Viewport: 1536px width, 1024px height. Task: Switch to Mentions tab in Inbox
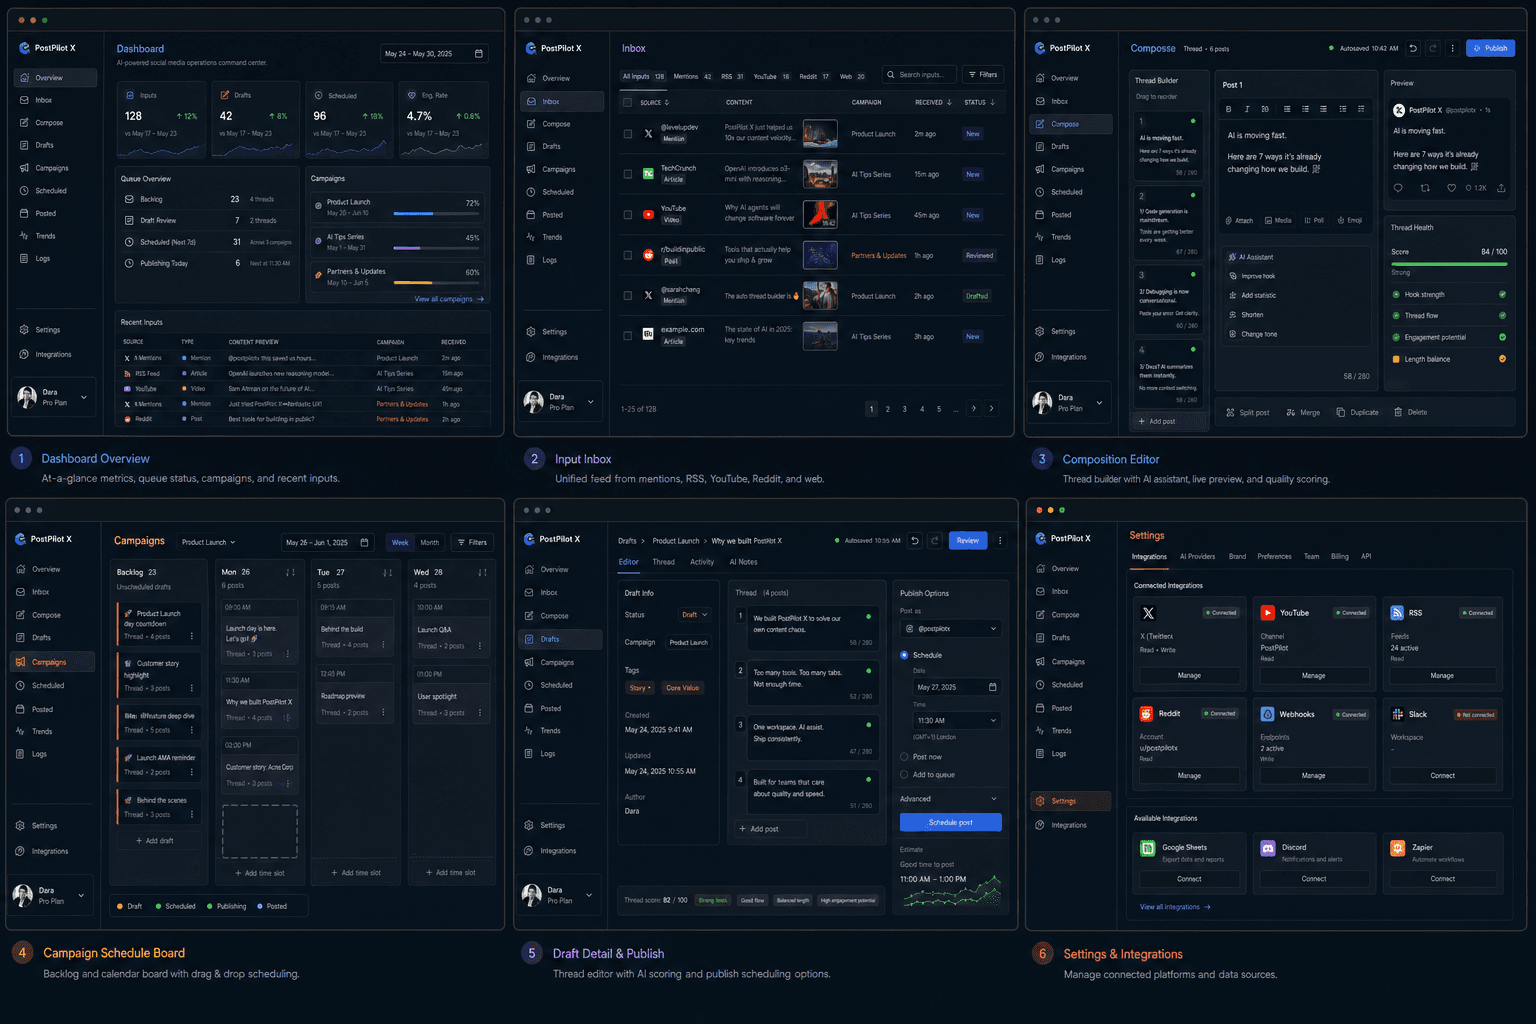click(x=692, y=76)
